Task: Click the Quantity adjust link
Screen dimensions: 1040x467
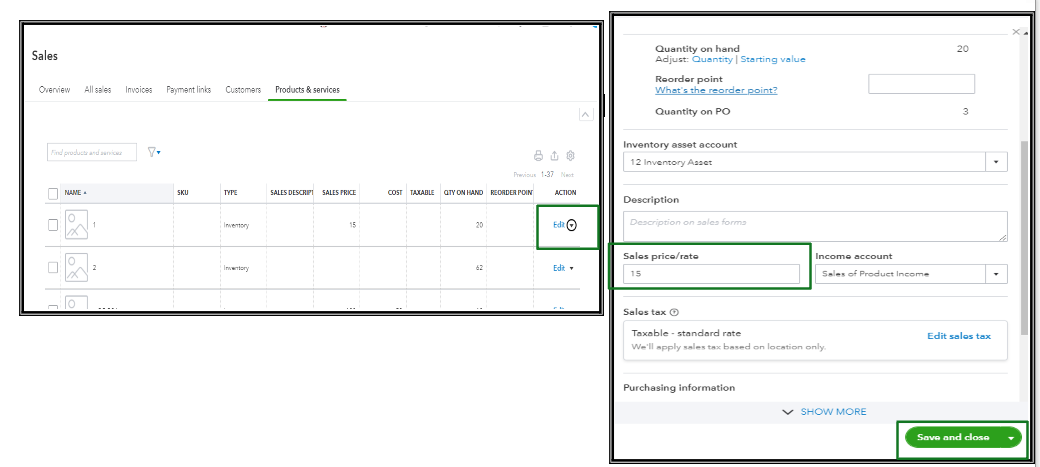Action: pyautogui.click(x=712, y=59)
